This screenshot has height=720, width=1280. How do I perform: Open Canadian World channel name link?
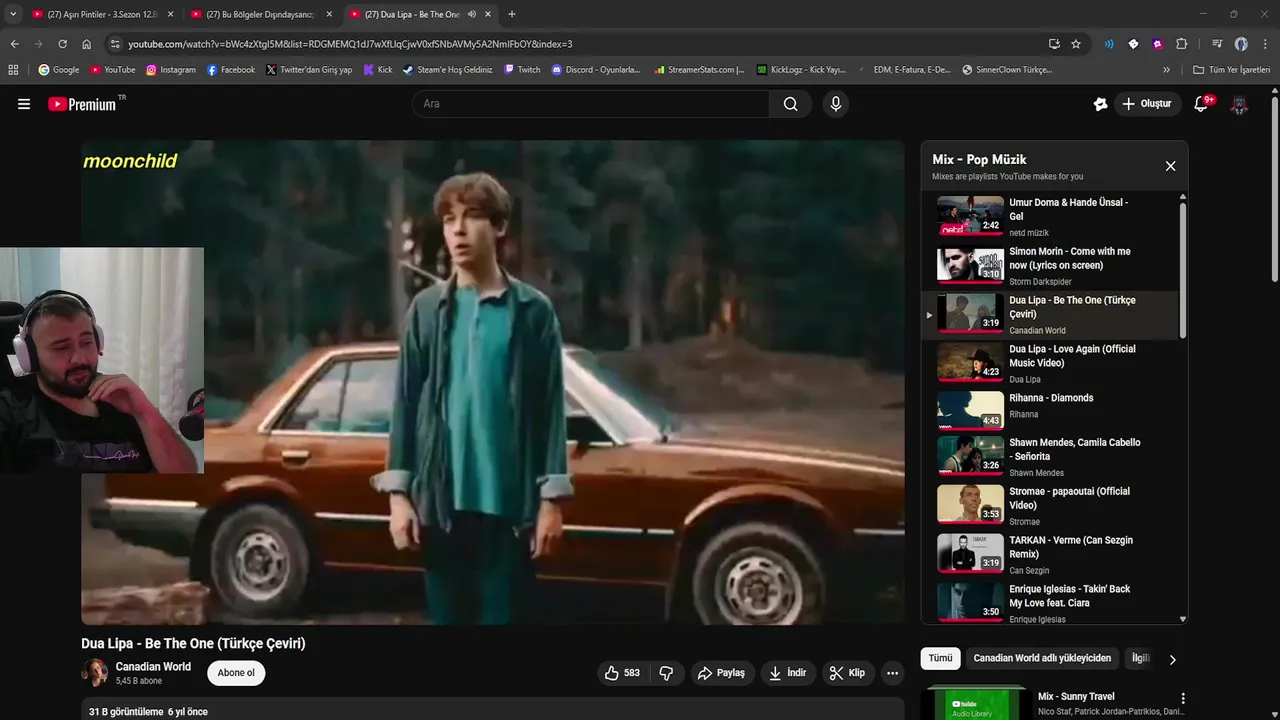tap(153, 667)
